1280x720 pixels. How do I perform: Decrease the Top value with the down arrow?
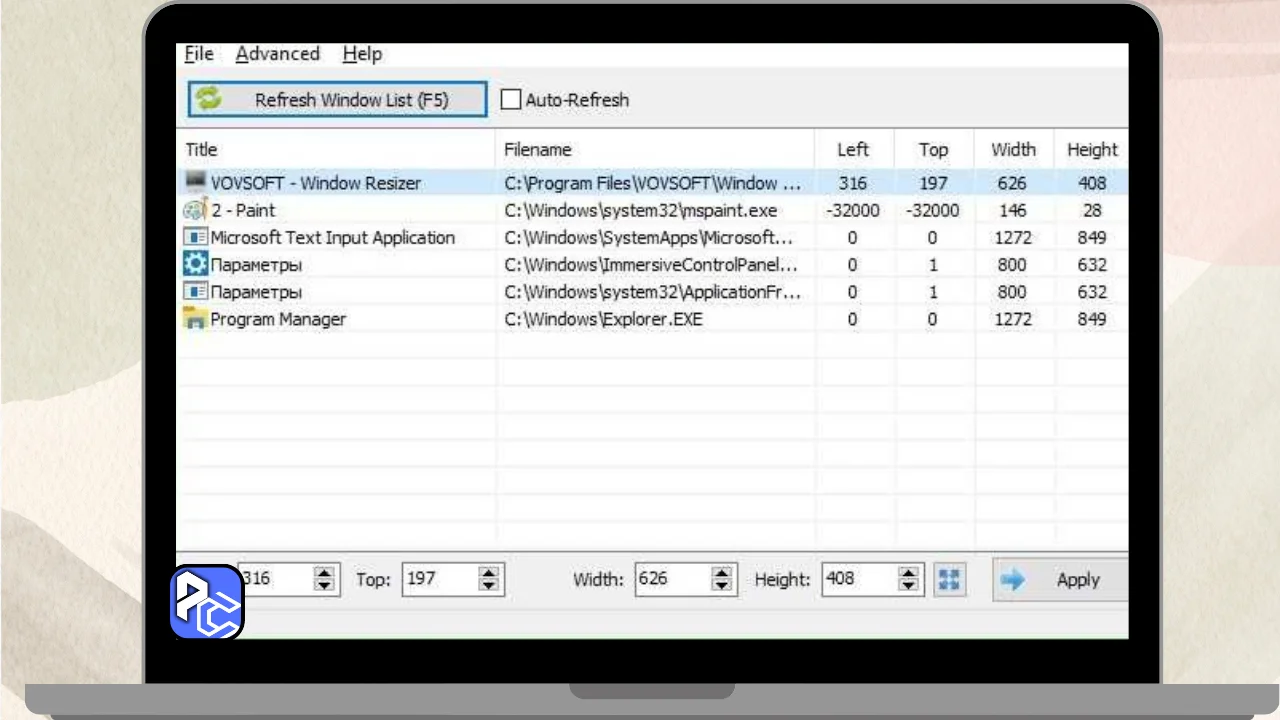488,586
